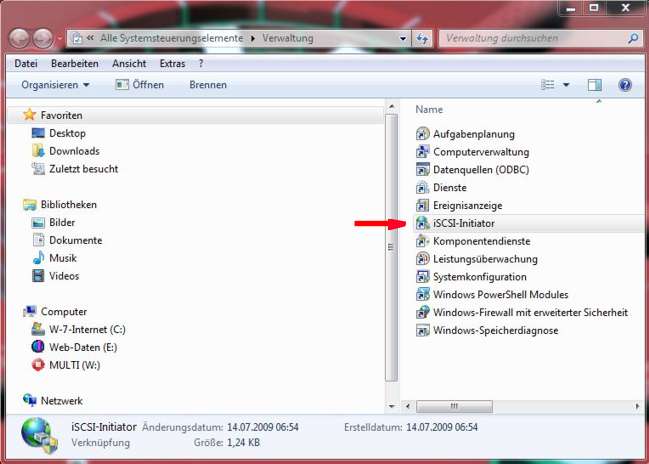Click the Bilder library icon
The height and width of the screenshot is (464, 649).
pos(38,222)
